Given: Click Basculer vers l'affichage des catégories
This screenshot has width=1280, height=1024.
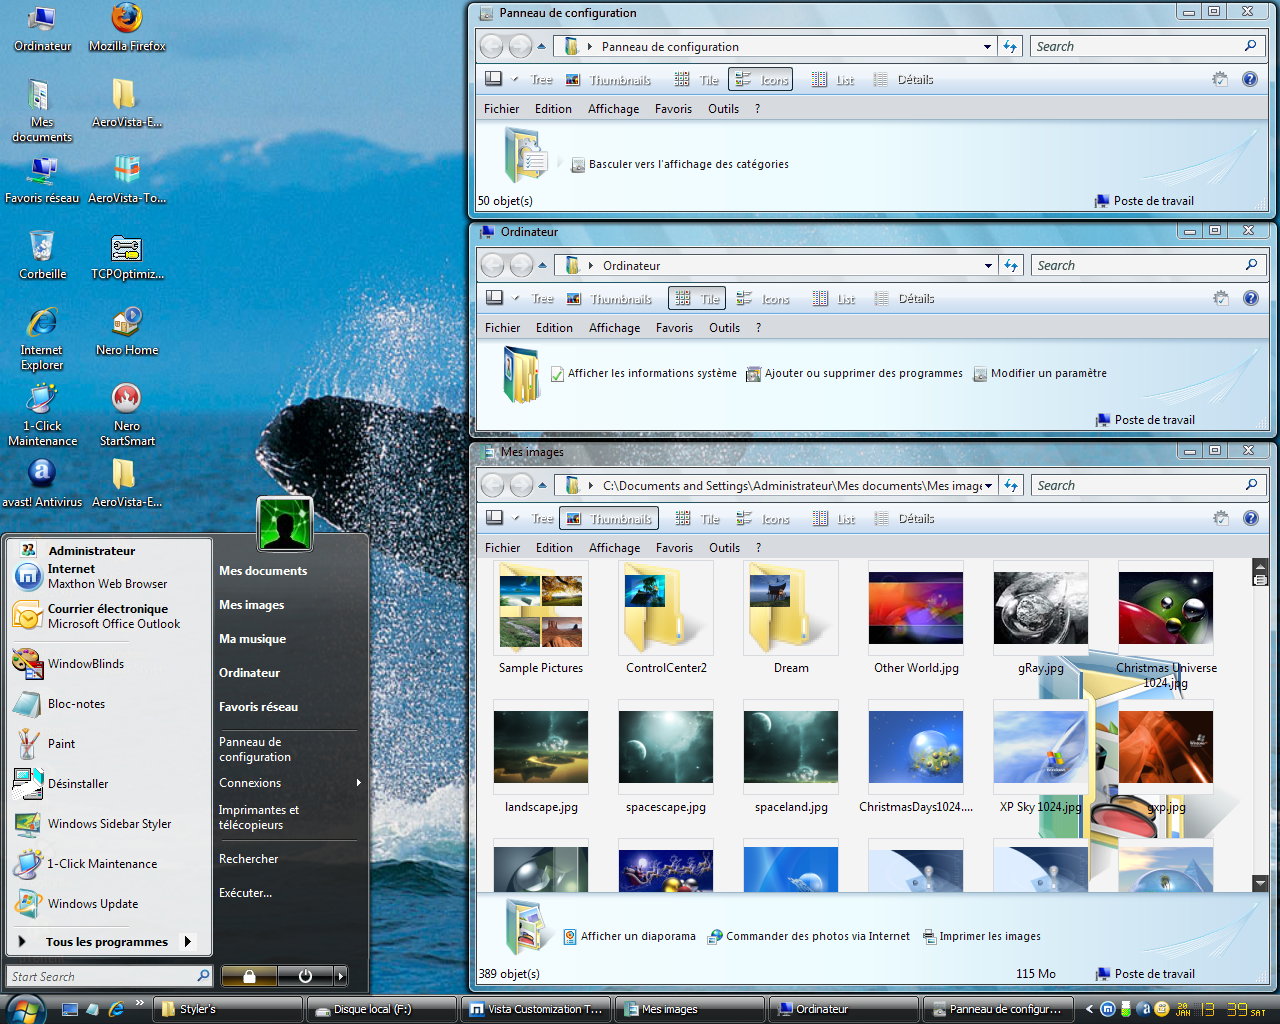Looking at the screenshot, I should point(688,165).
